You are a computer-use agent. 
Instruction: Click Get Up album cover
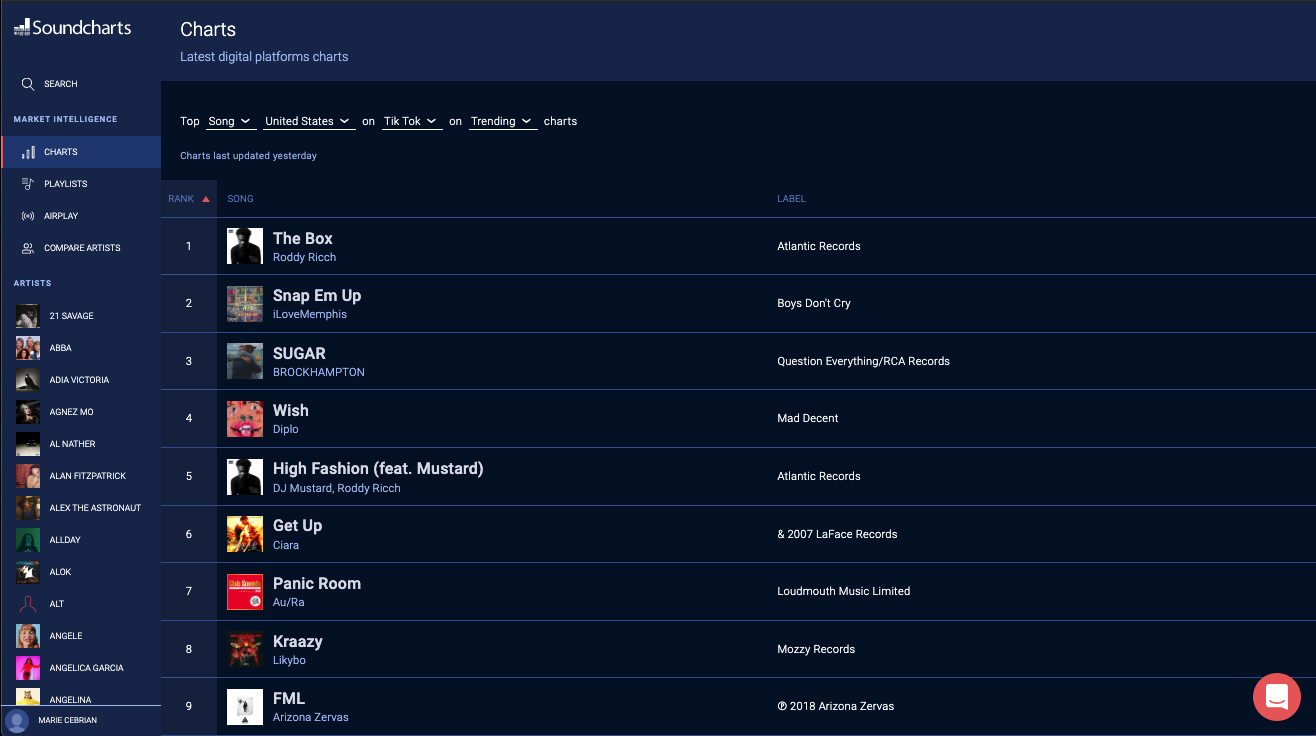coord(245,534)
